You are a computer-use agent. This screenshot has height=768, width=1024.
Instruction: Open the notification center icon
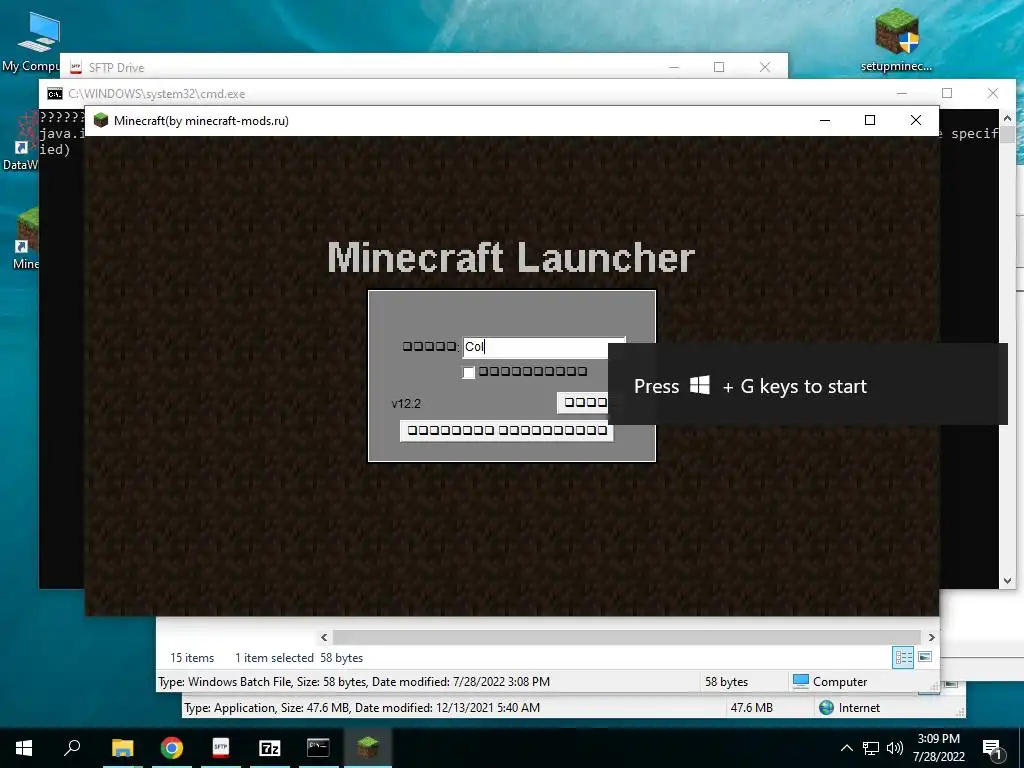click(x=992, y=748)
